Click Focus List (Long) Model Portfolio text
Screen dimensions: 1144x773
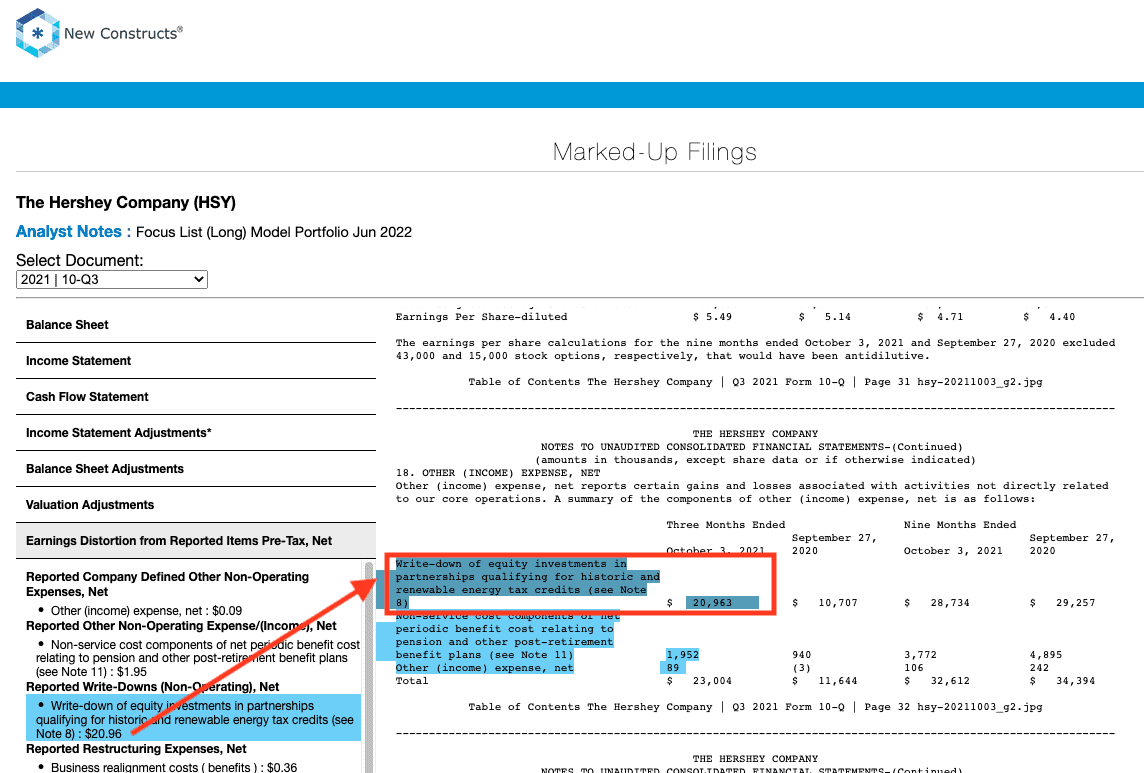click(274, 232)
